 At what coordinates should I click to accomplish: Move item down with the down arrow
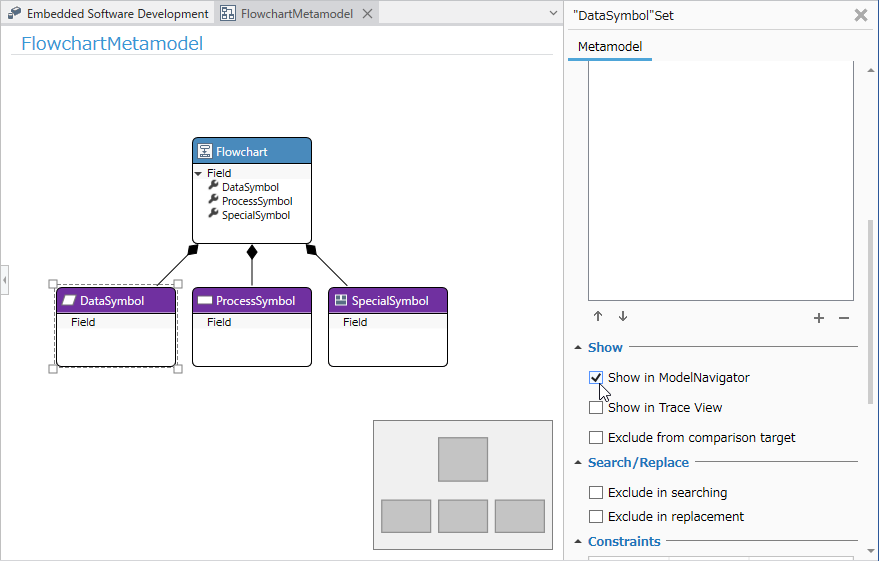pos(623,317)
